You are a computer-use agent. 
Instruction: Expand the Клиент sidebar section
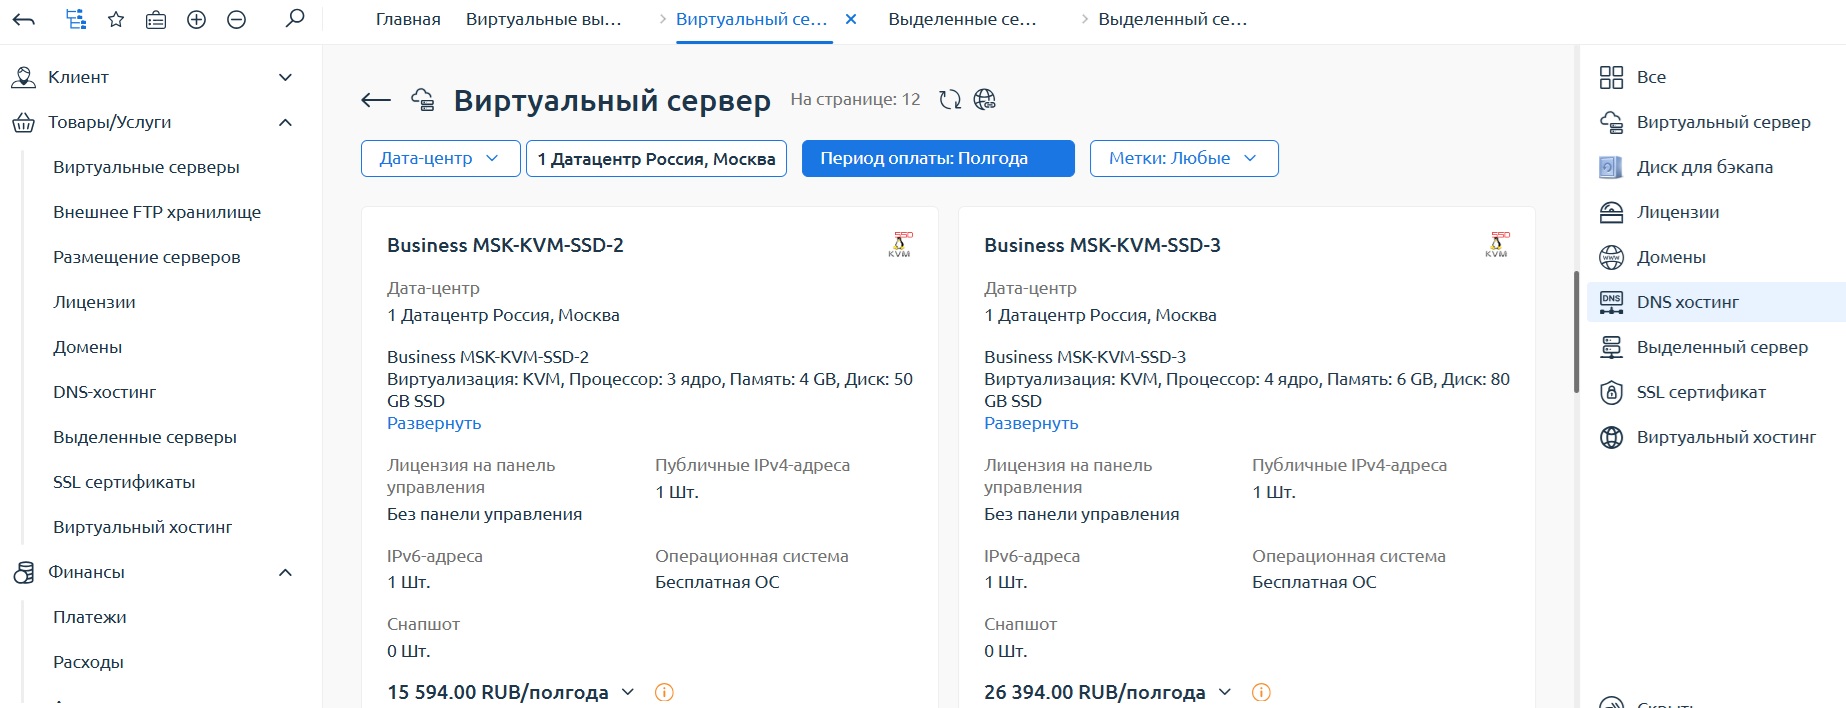point(285,77)
